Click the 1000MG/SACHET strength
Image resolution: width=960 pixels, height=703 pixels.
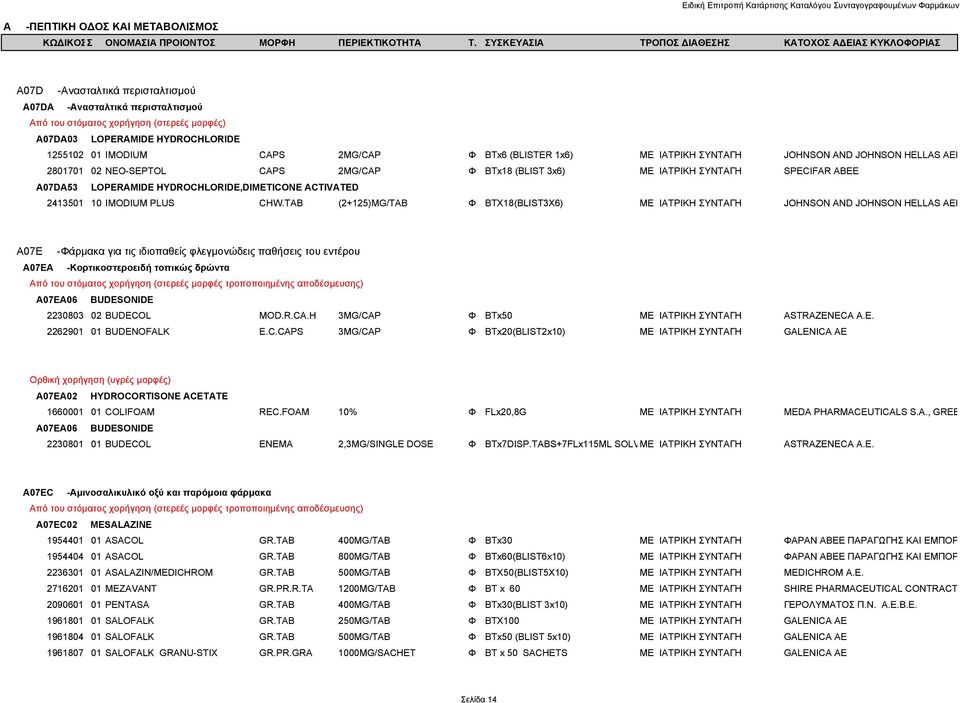coord(377,653)
